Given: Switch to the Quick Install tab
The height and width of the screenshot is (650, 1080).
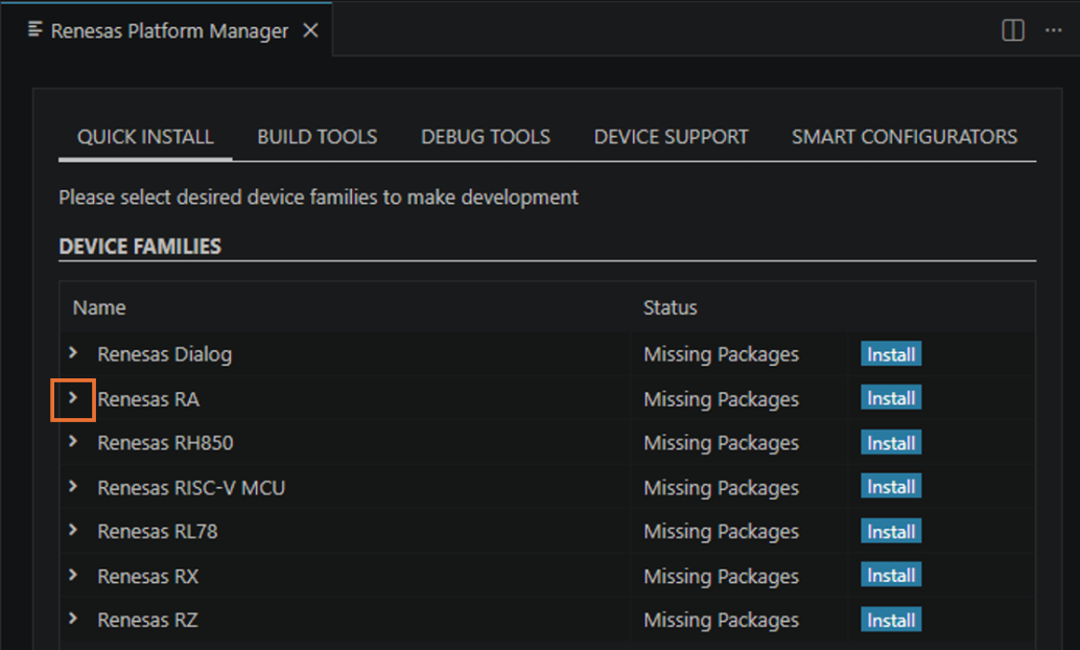Looking at the screenshot, I should point(145,137).
